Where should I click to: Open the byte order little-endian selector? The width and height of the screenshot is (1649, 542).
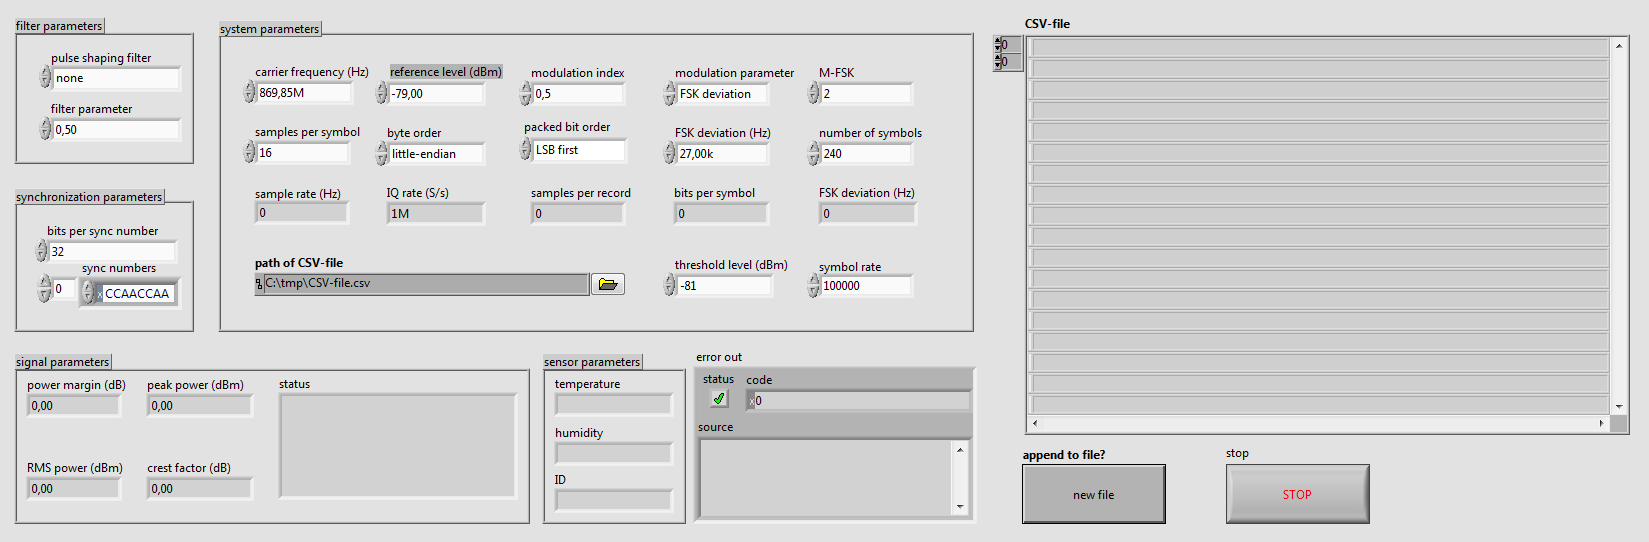click(x=435, y=154)
